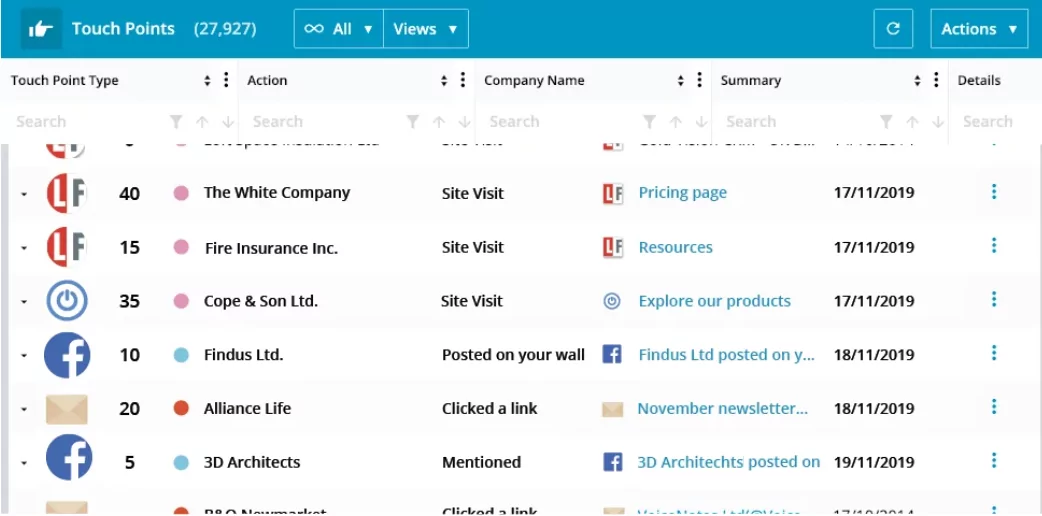The height and width of the screenshot is (516, 1042).
Task: Click the Touch Points pointing-hand icon
Action: 41,29
